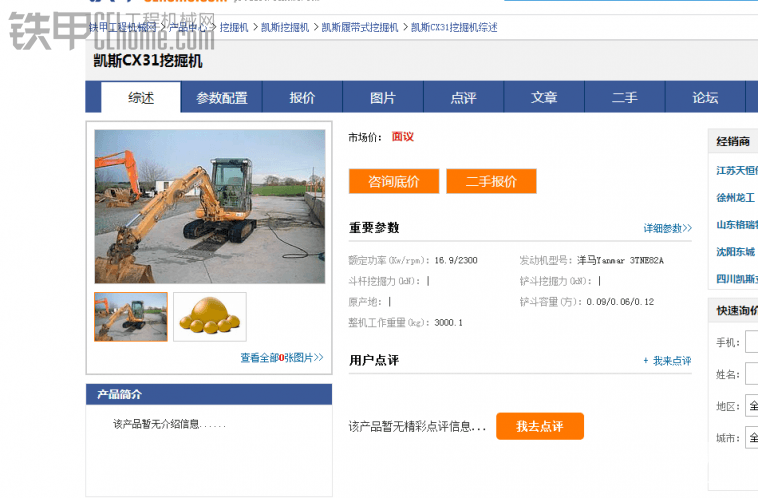Open 凯斯CX31挖掘机综述 breadcrumb link
This screenshot has height=498, width=758.
pyautogui.click(x=454, y=28)
